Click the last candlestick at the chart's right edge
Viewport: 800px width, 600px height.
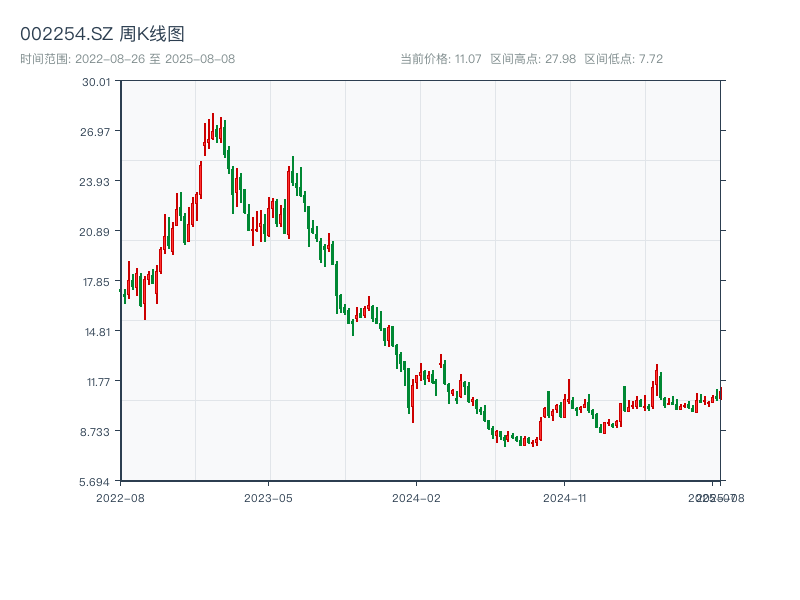pyautogui.click(x=720, y=394)
